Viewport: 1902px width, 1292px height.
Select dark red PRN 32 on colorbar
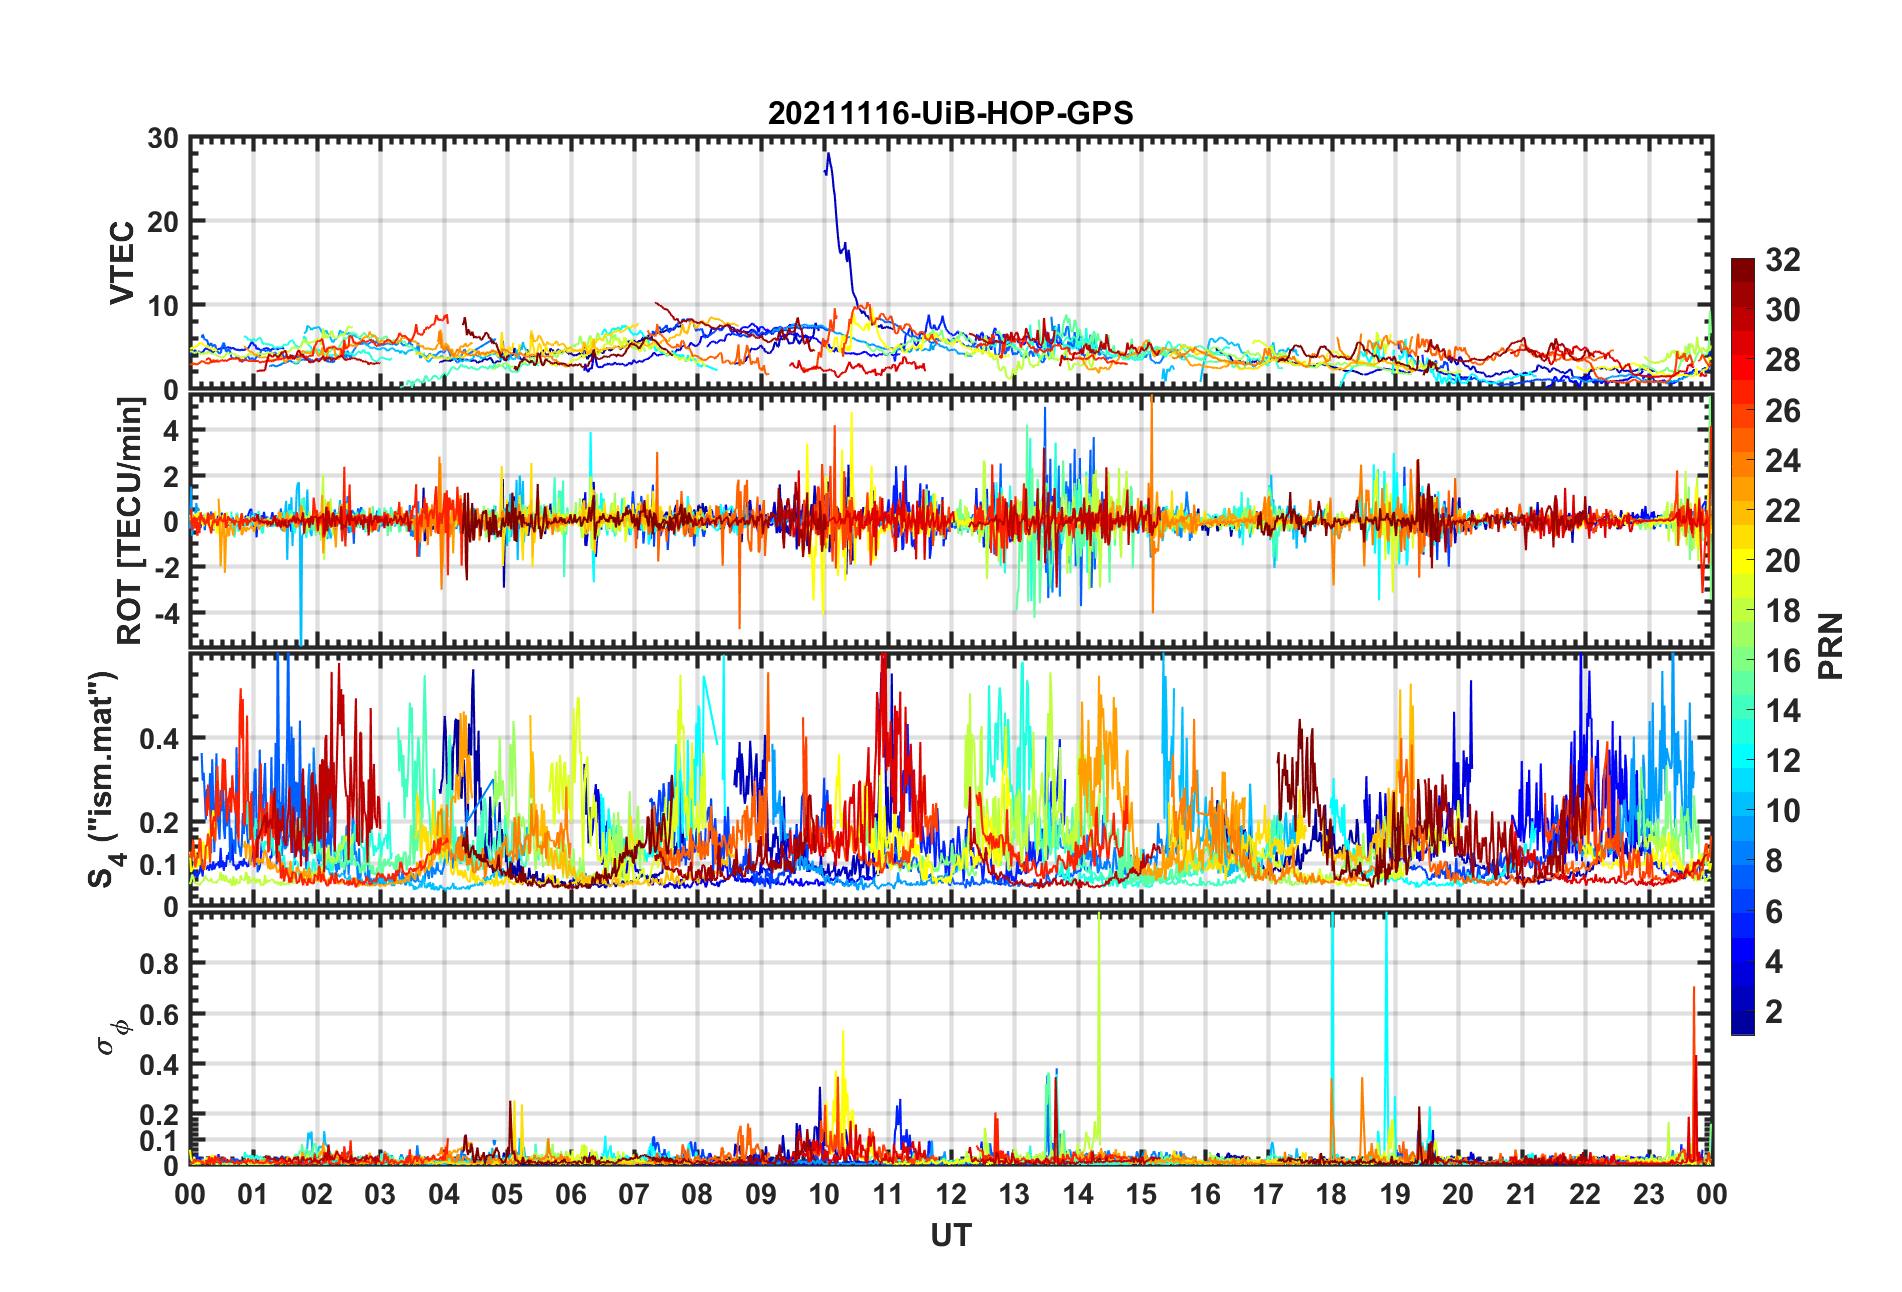[1743, 265]
